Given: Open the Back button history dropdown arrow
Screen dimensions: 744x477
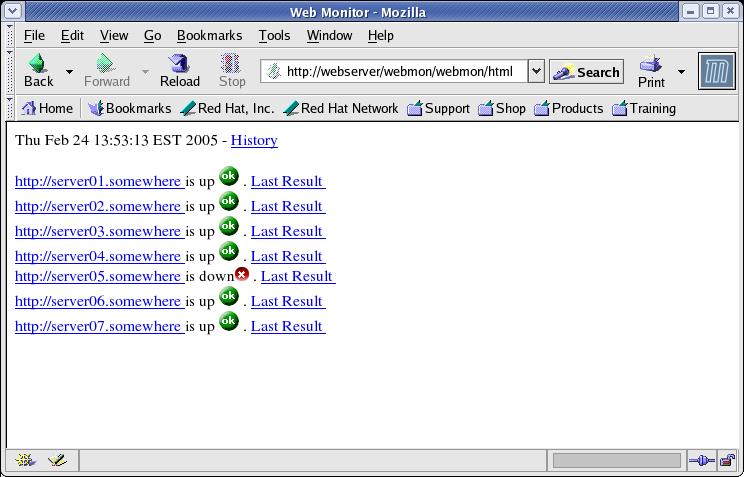Looking at the screenshot, I should point(69,72).
